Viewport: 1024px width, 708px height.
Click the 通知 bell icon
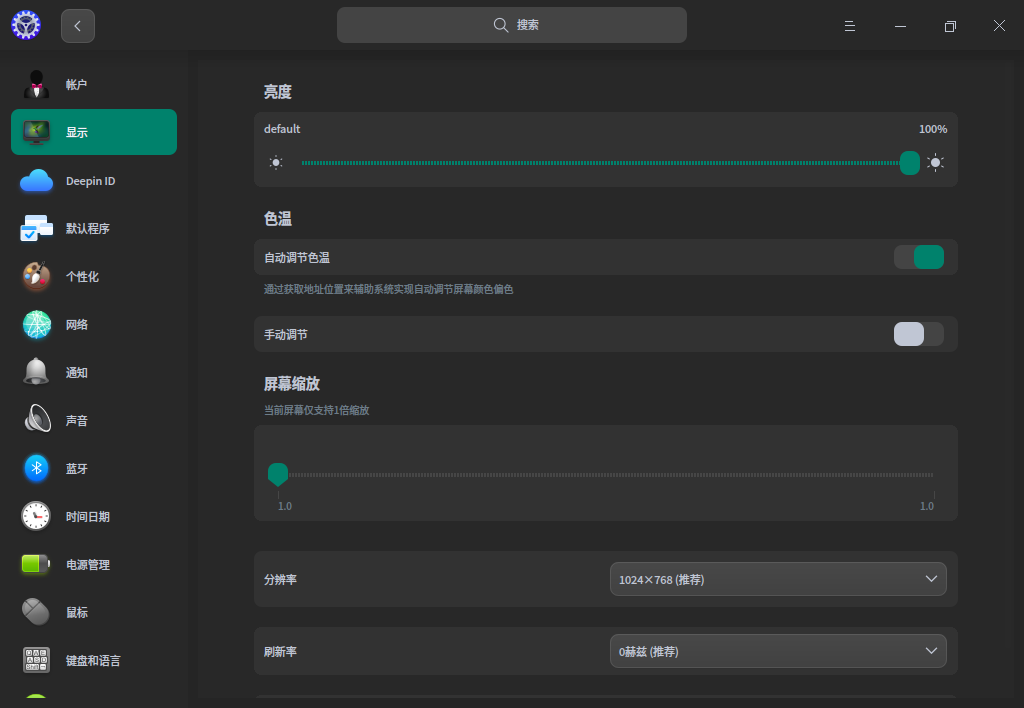click(x=37, y=372)
